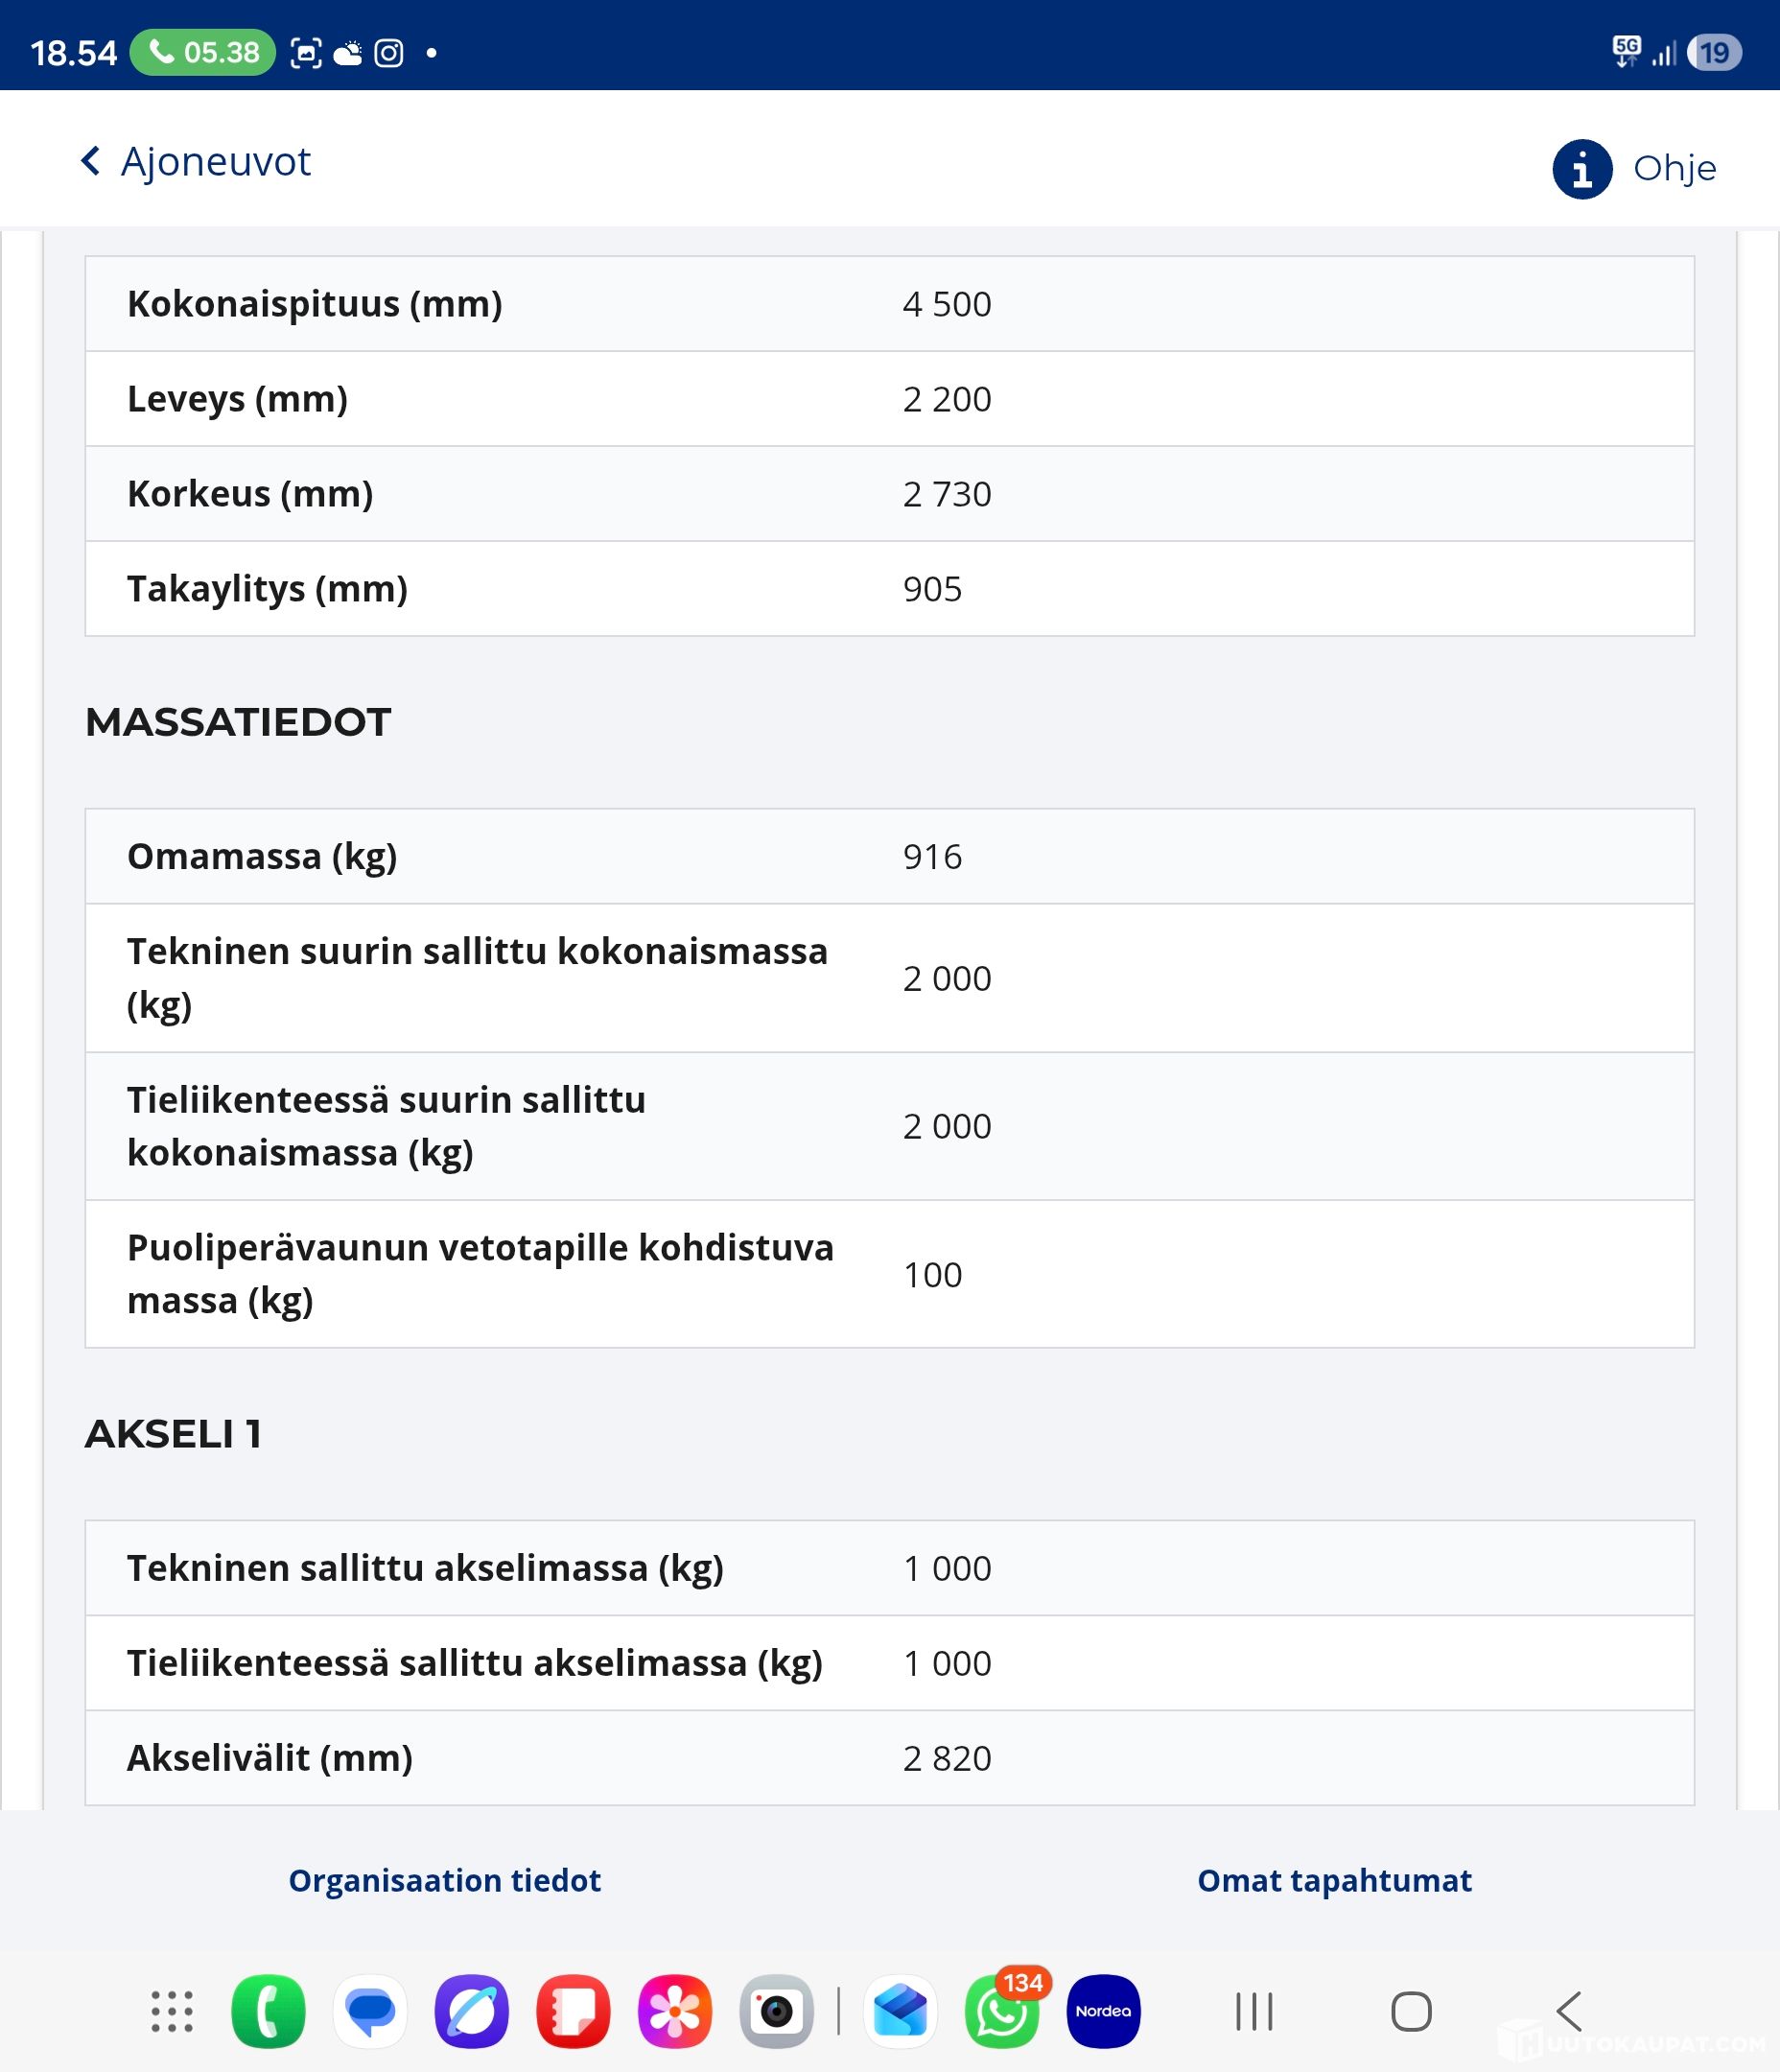The image size is (1780, 2072).
Task: Tap the ongoing call timer pill
Action: [x=203, y=52]
